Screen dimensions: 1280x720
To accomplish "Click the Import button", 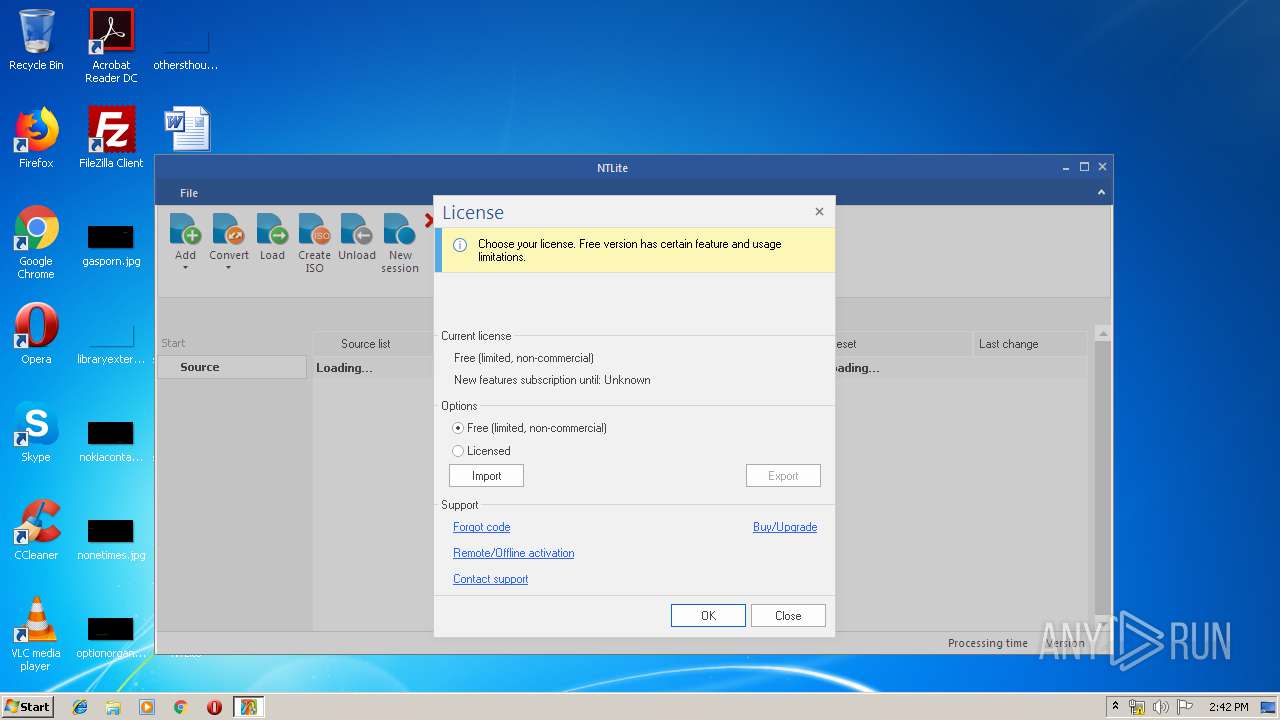I will 486,476.
